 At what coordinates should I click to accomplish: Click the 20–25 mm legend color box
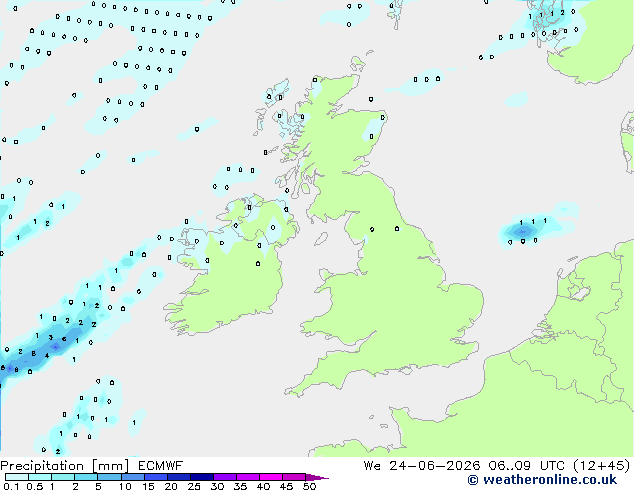pyautogui.click(x=178, y=477)
